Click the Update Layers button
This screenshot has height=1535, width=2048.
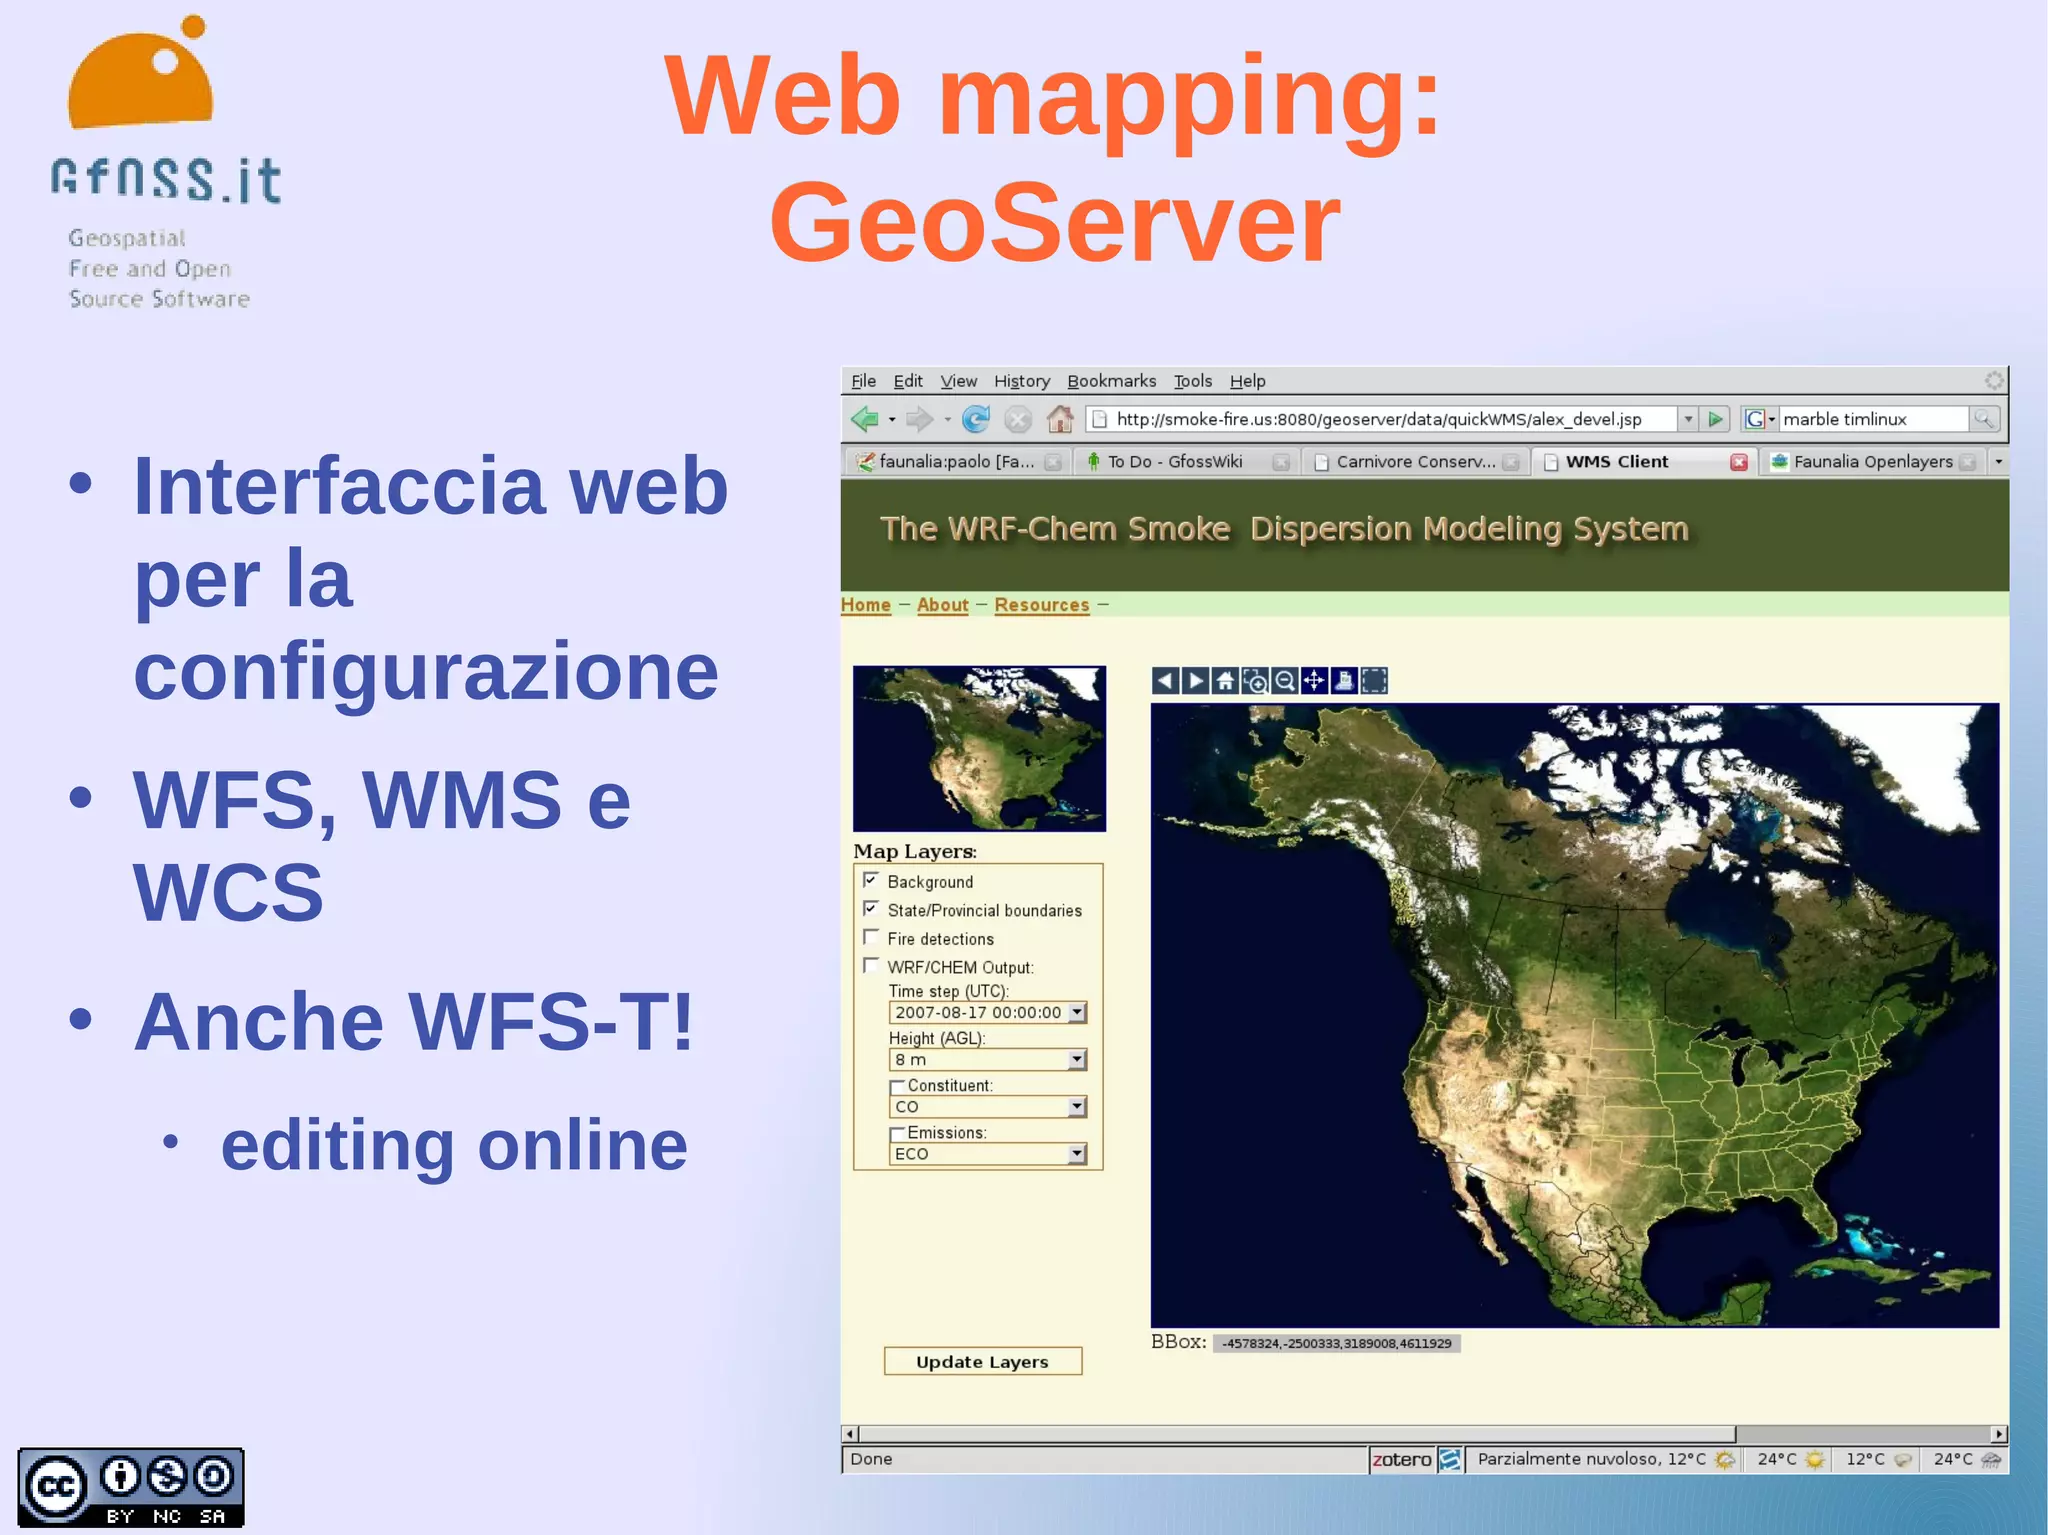pyautogui.click(x=982, y=1362)
